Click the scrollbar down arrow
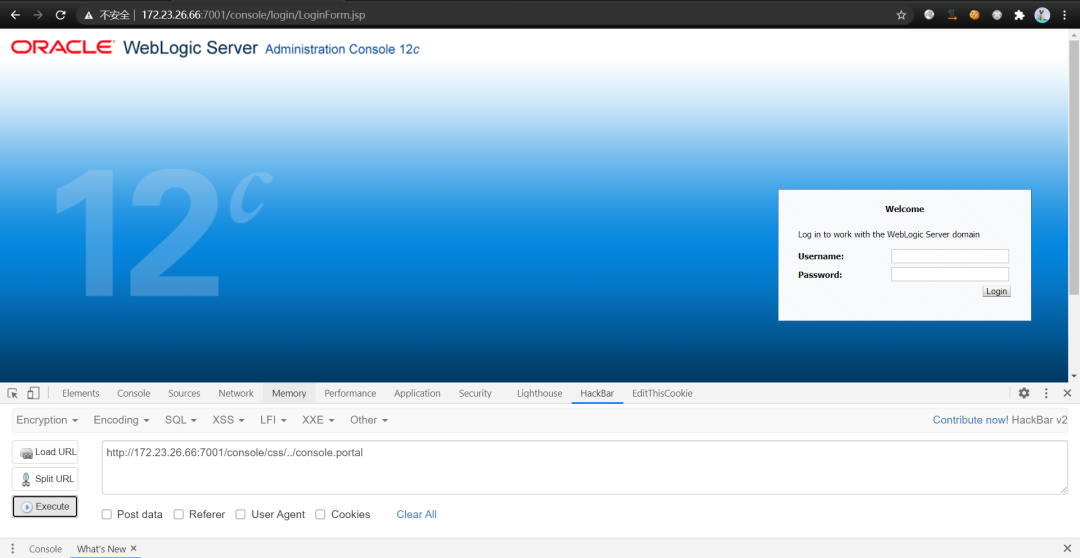 pos(1074,376)
